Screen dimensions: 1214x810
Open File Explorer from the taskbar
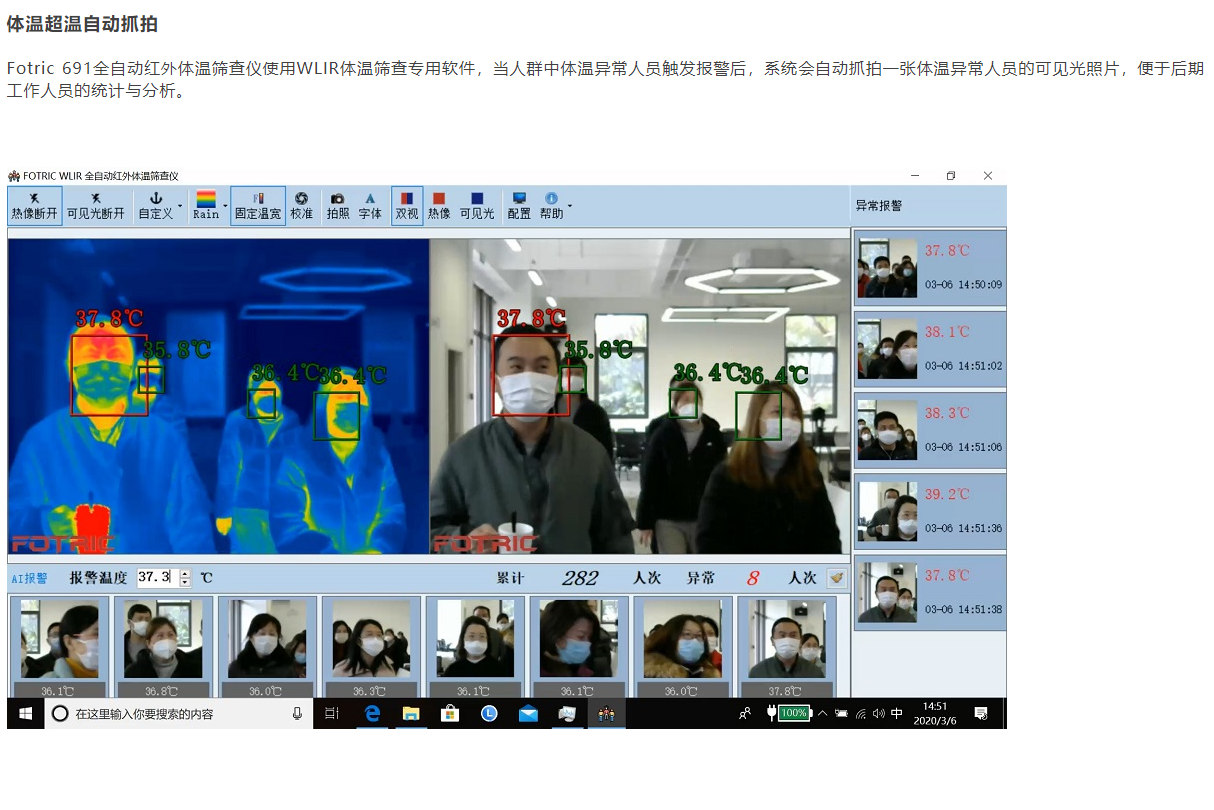click(x=410, y=713)
